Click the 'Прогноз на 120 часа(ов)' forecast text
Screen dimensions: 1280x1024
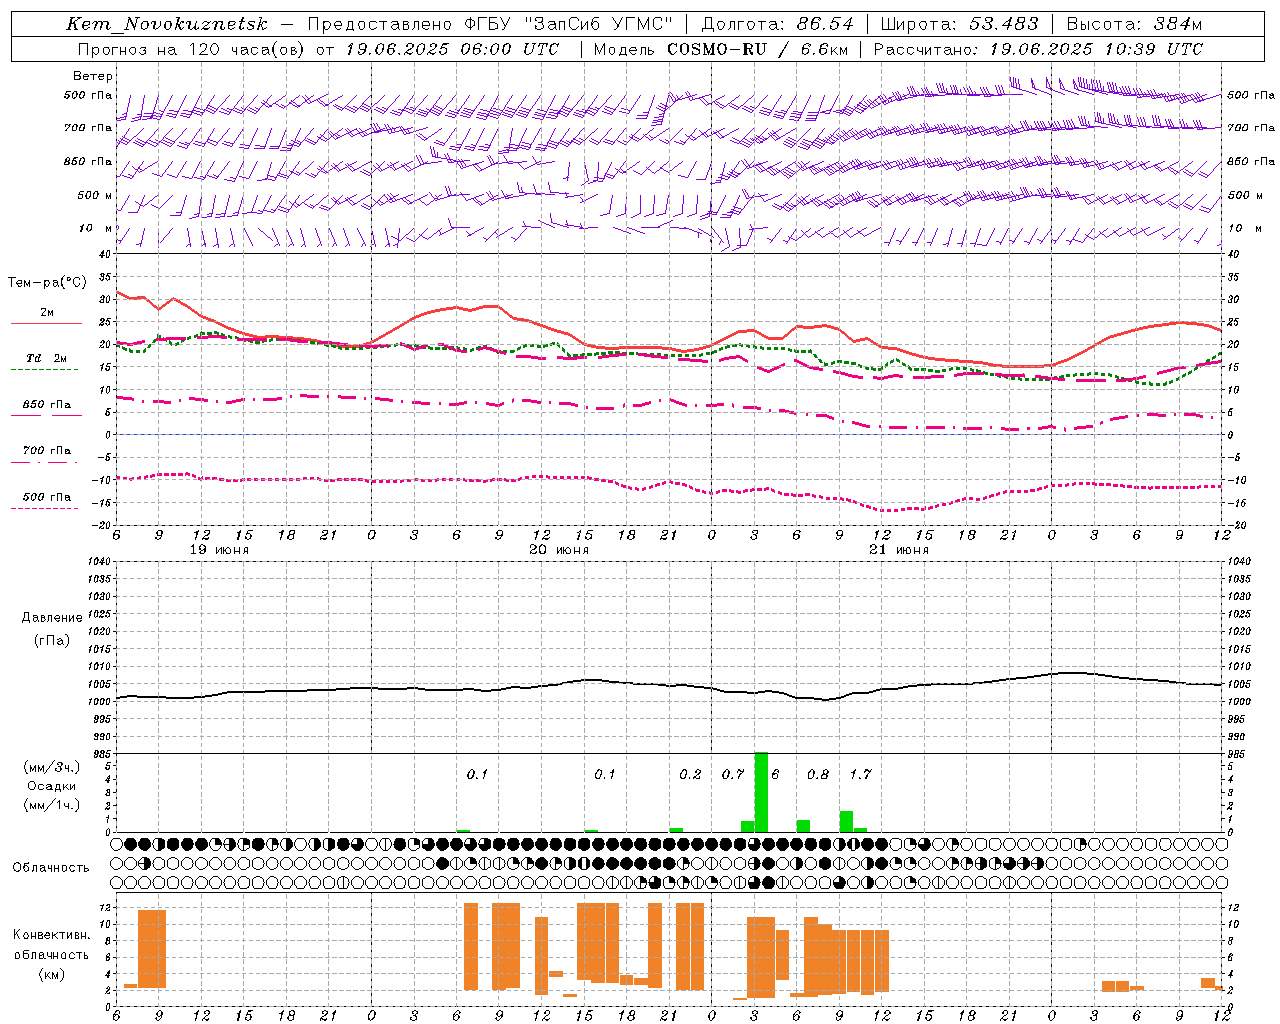191,49
